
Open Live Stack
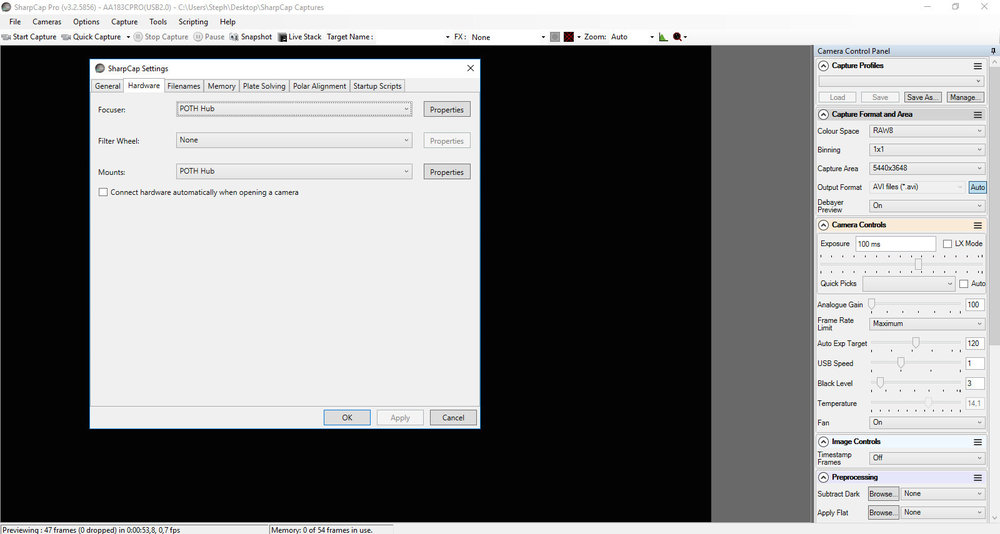click(300, 37)
